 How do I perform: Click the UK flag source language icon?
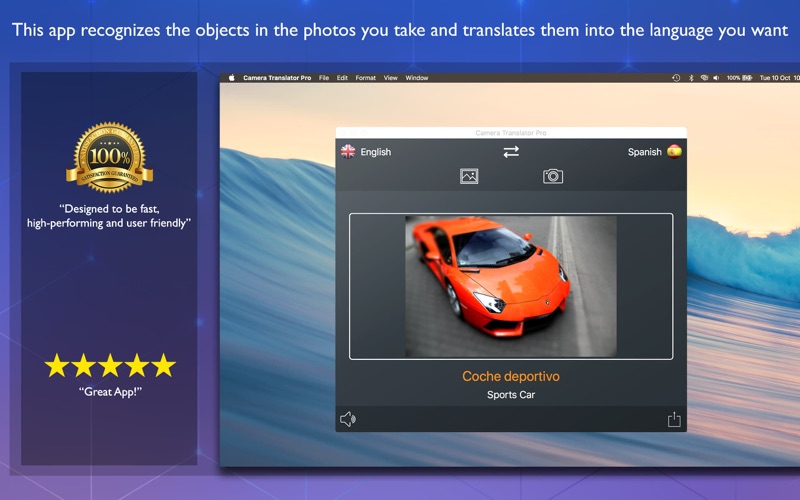click(x=348, y=152)
